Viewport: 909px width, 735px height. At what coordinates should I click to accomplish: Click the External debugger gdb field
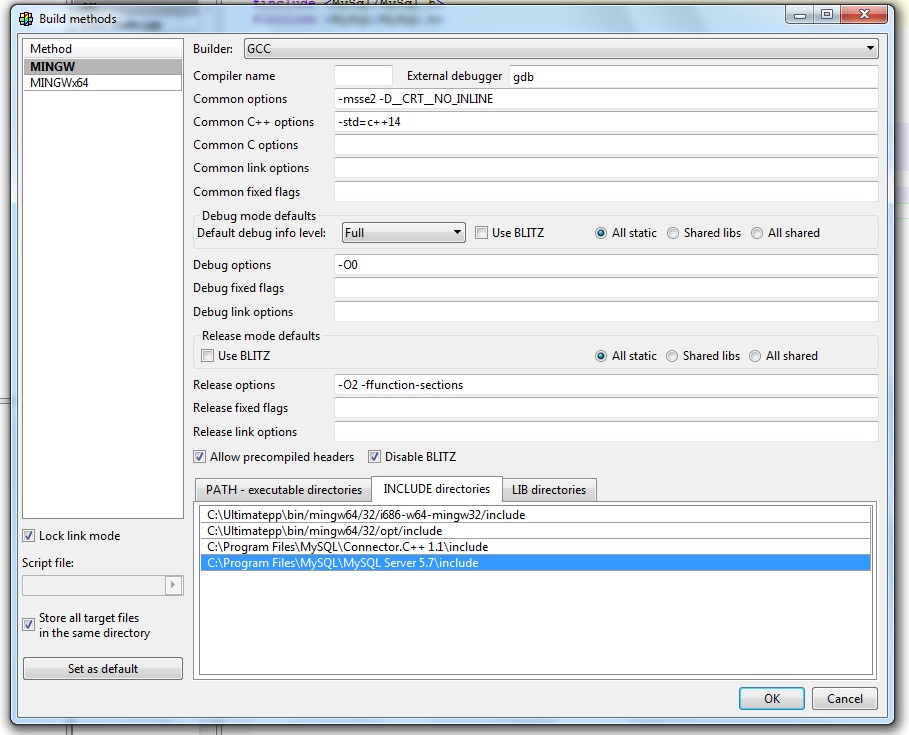(693, 76)
